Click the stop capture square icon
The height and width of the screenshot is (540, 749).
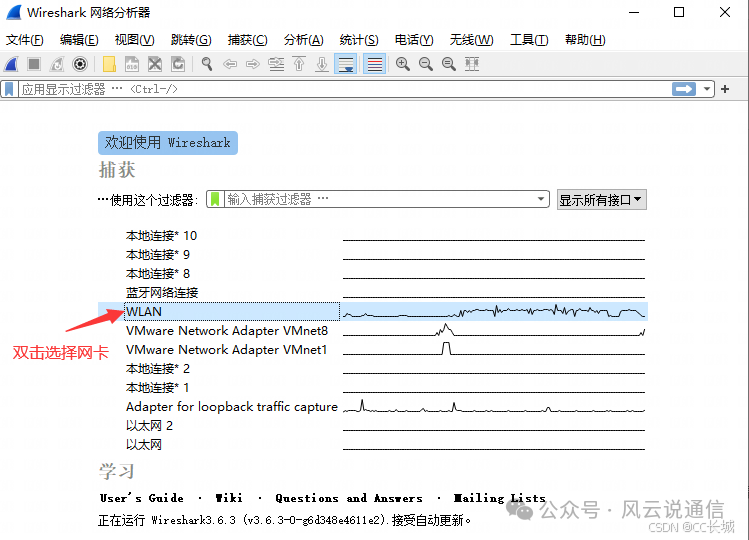[x=34, y=64]
